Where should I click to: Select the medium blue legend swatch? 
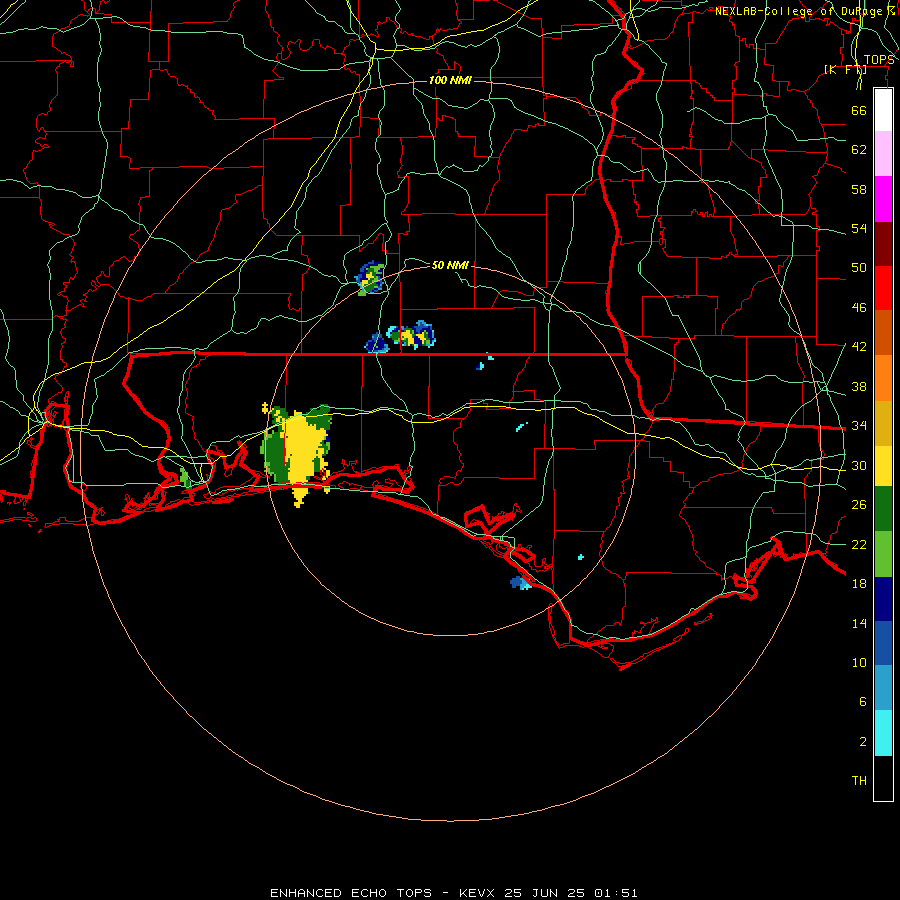point(883,643)
